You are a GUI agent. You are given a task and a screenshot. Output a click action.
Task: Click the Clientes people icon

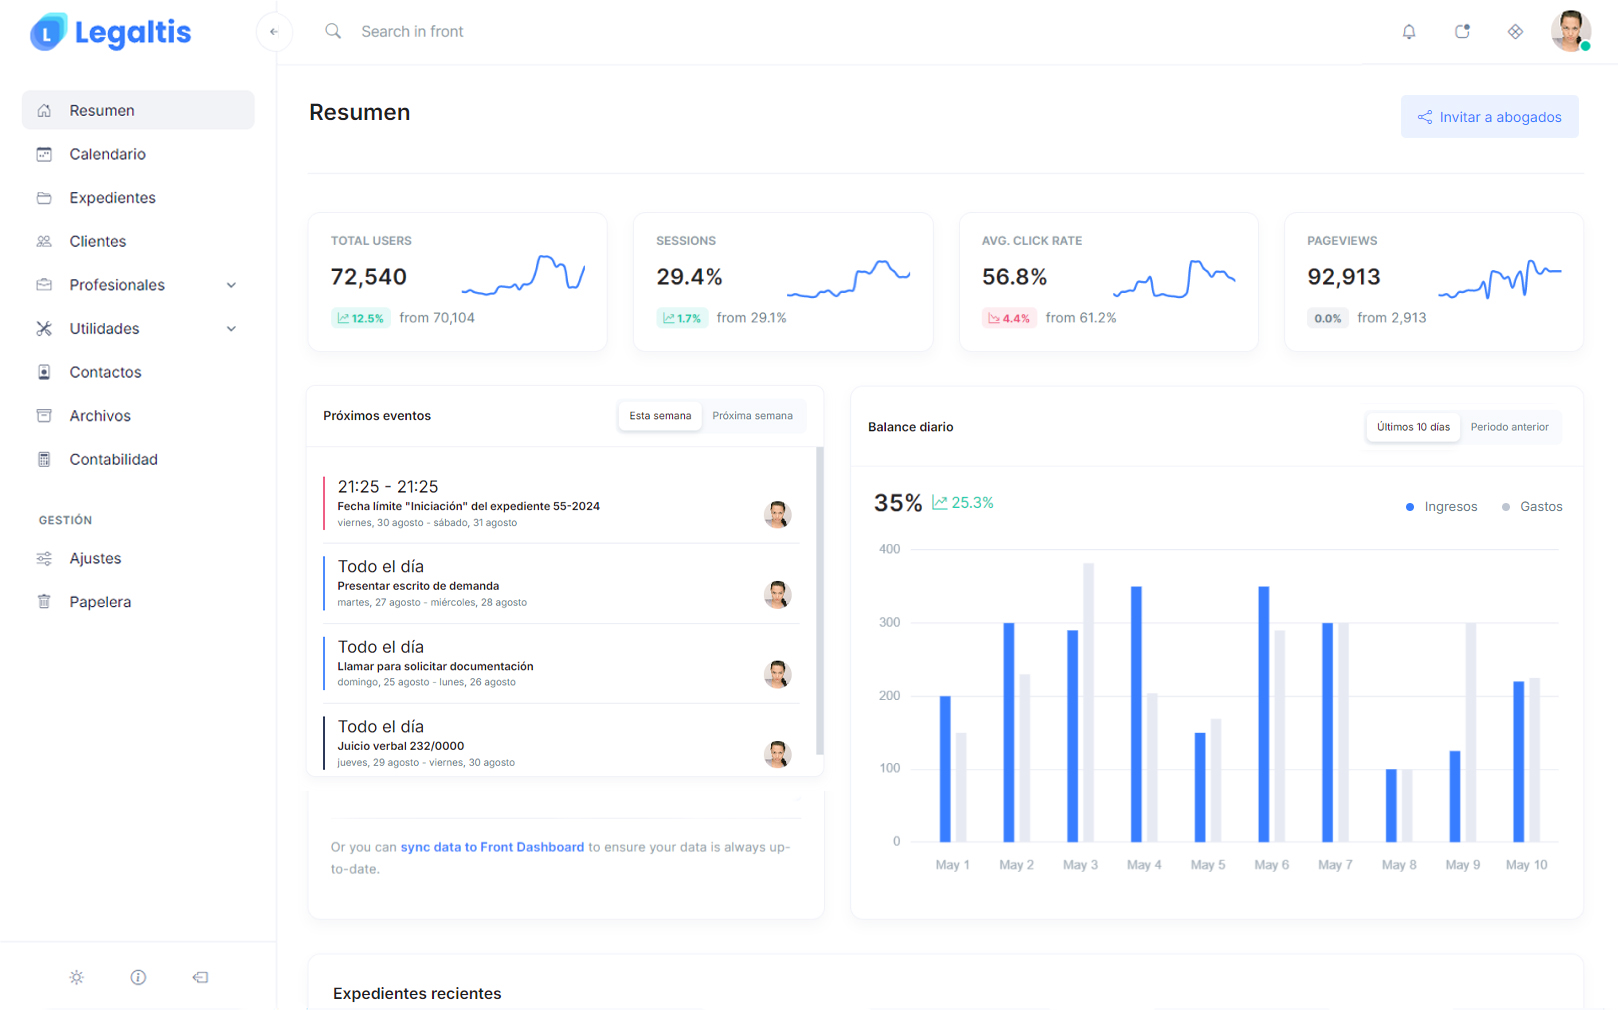(x=44, y=241)
